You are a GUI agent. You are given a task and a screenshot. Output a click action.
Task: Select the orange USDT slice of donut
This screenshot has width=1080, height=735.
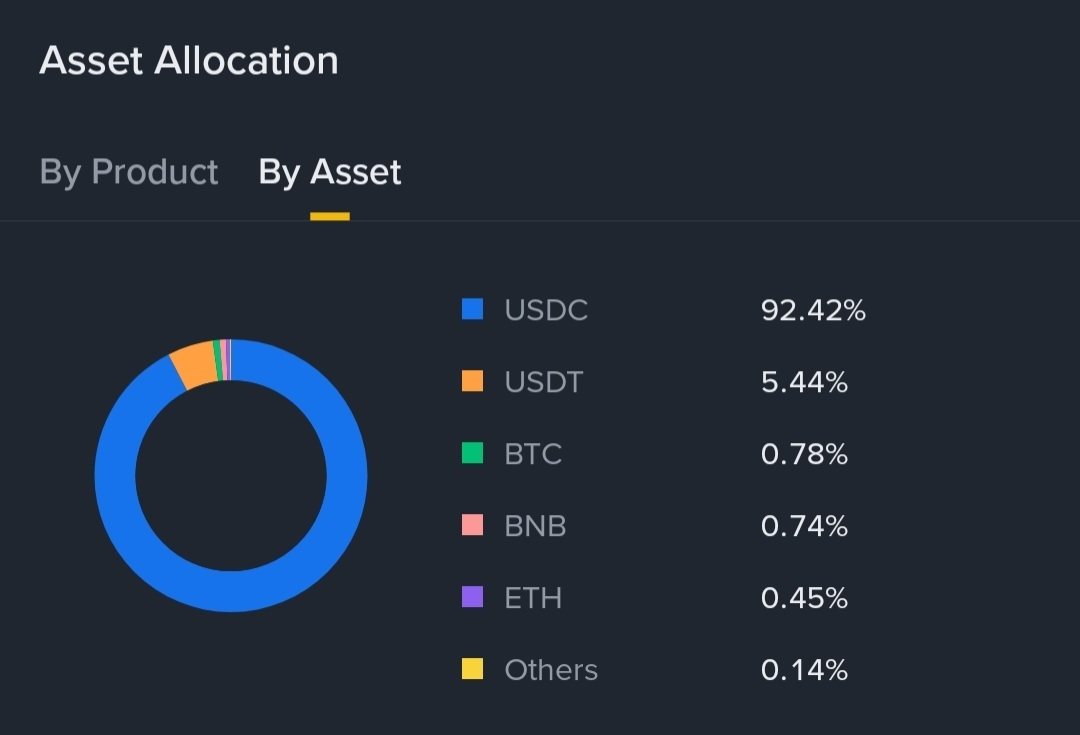click(x=193, y=365)
